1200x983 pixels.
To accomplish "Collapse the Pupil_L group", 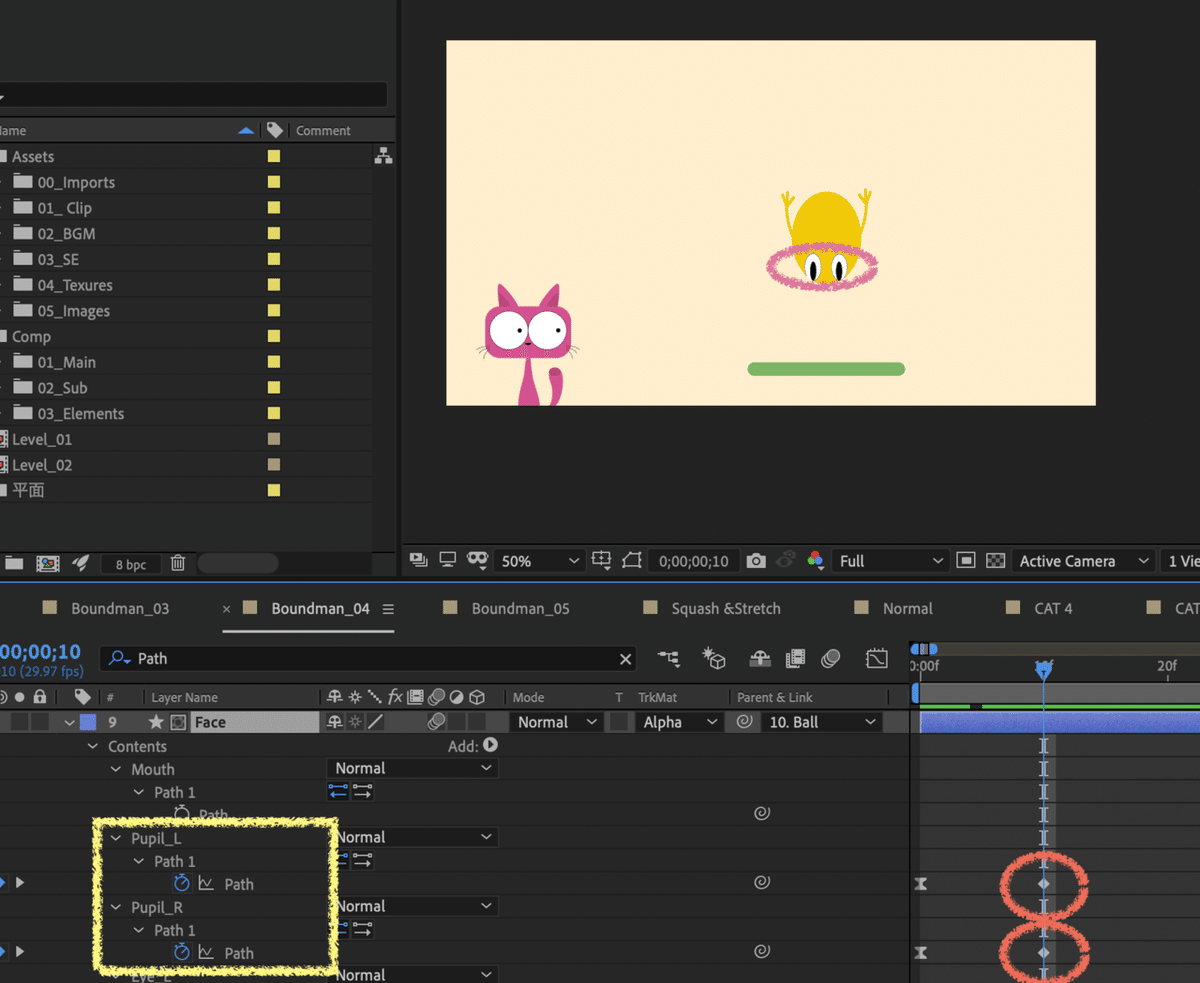I will pyautogui.click(x=116, y=839).
